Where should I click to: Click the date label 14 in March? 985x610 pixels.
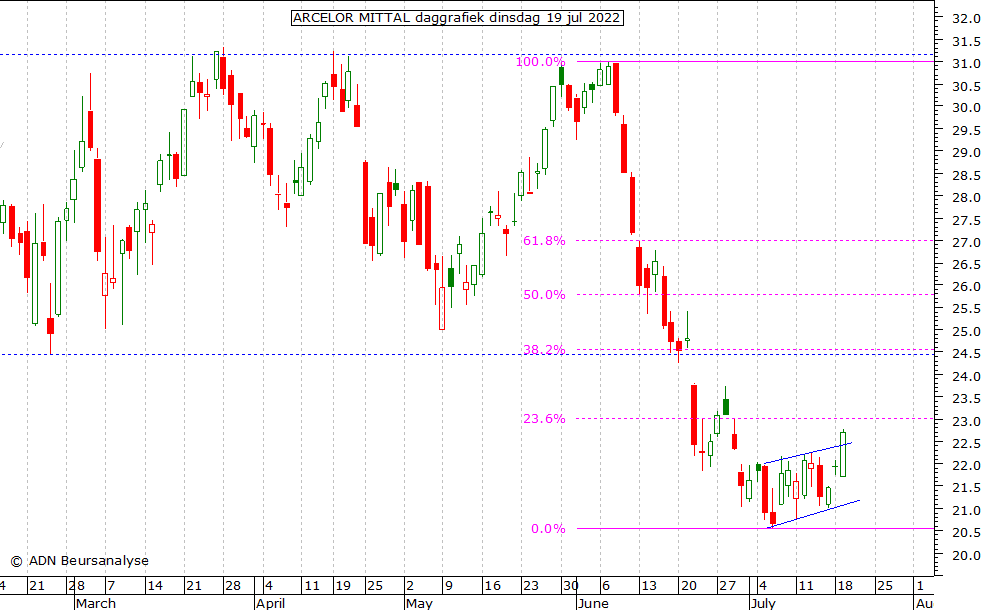pyautogui.click(x=155, y=585)
